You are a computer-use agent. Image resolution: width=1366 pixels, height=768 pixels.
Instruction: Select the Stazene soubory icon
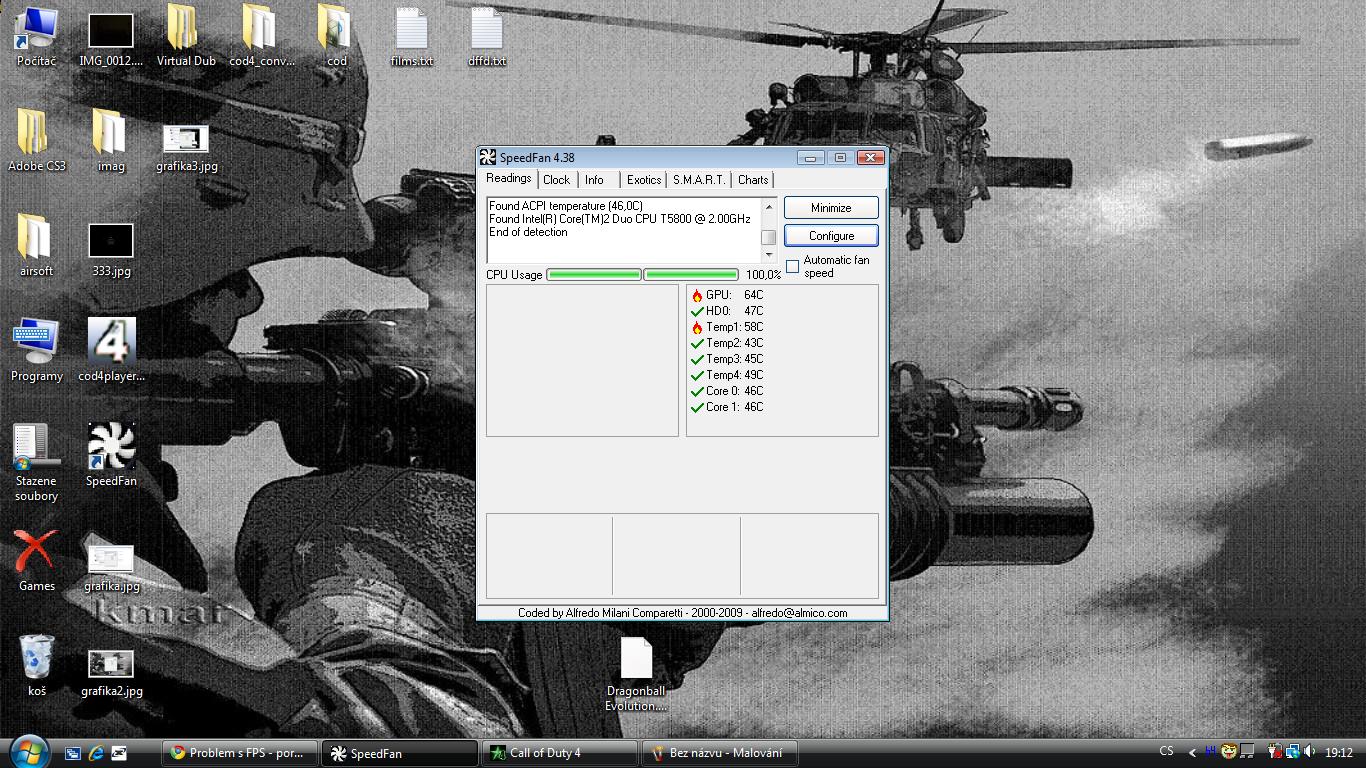[37, 463]
